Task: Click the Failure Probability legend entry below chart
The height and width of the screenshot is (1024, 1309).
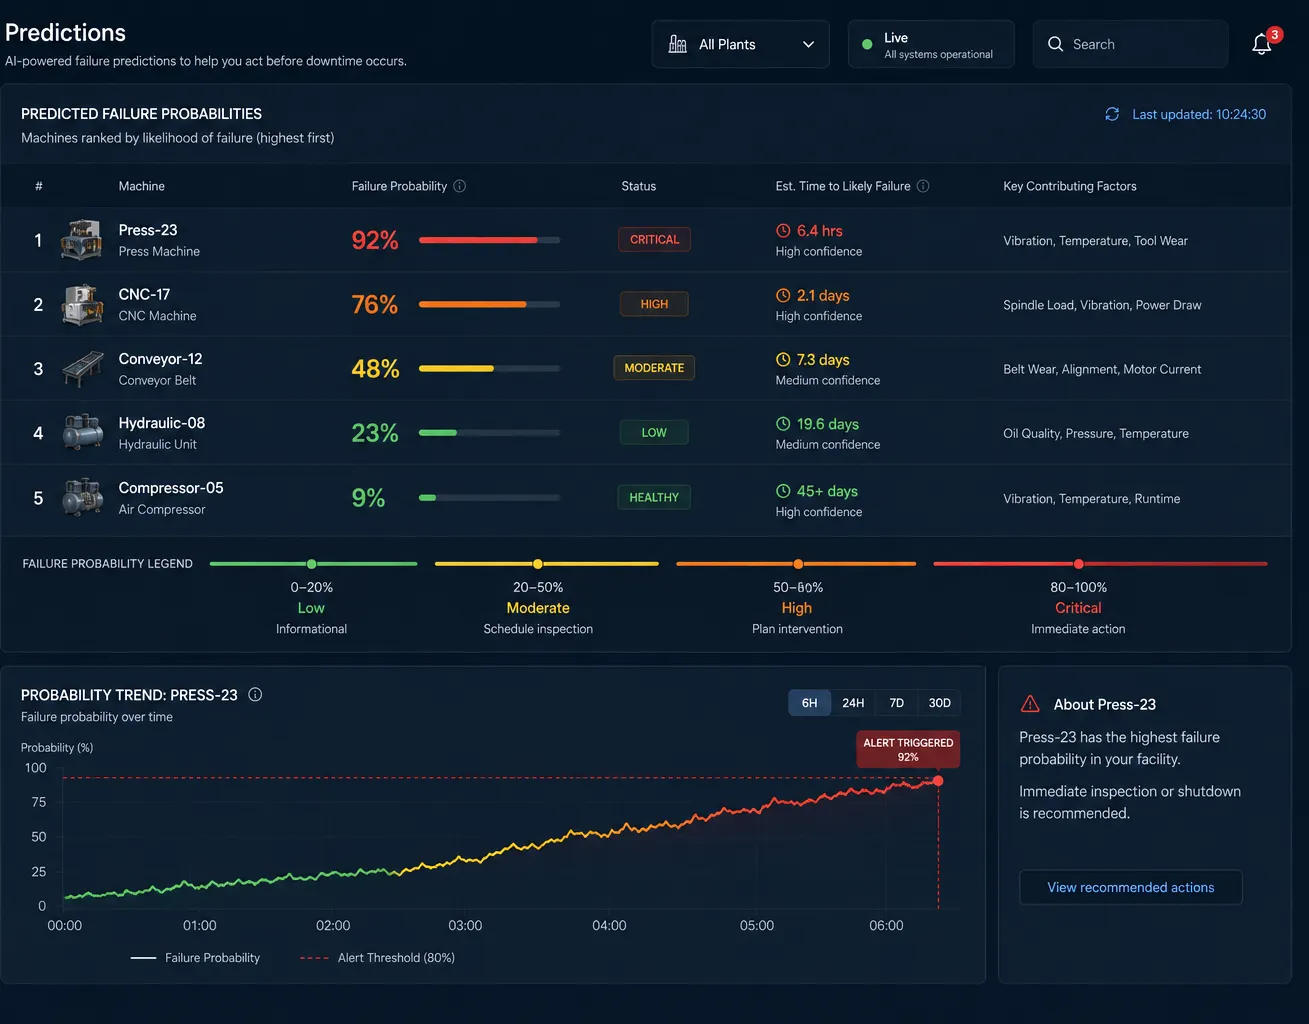Action: point(195,958)
